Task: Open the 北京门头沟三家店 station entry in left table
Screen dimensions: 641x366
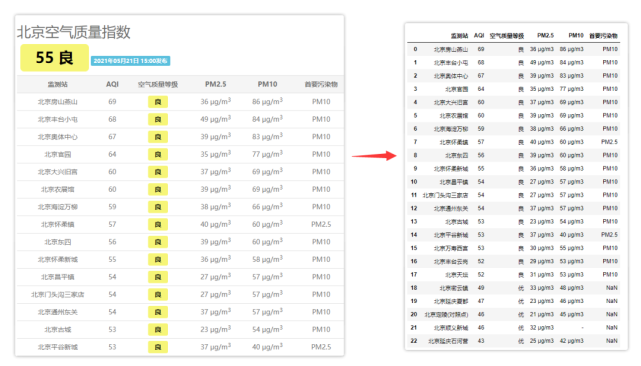Action: coord(58,294)
